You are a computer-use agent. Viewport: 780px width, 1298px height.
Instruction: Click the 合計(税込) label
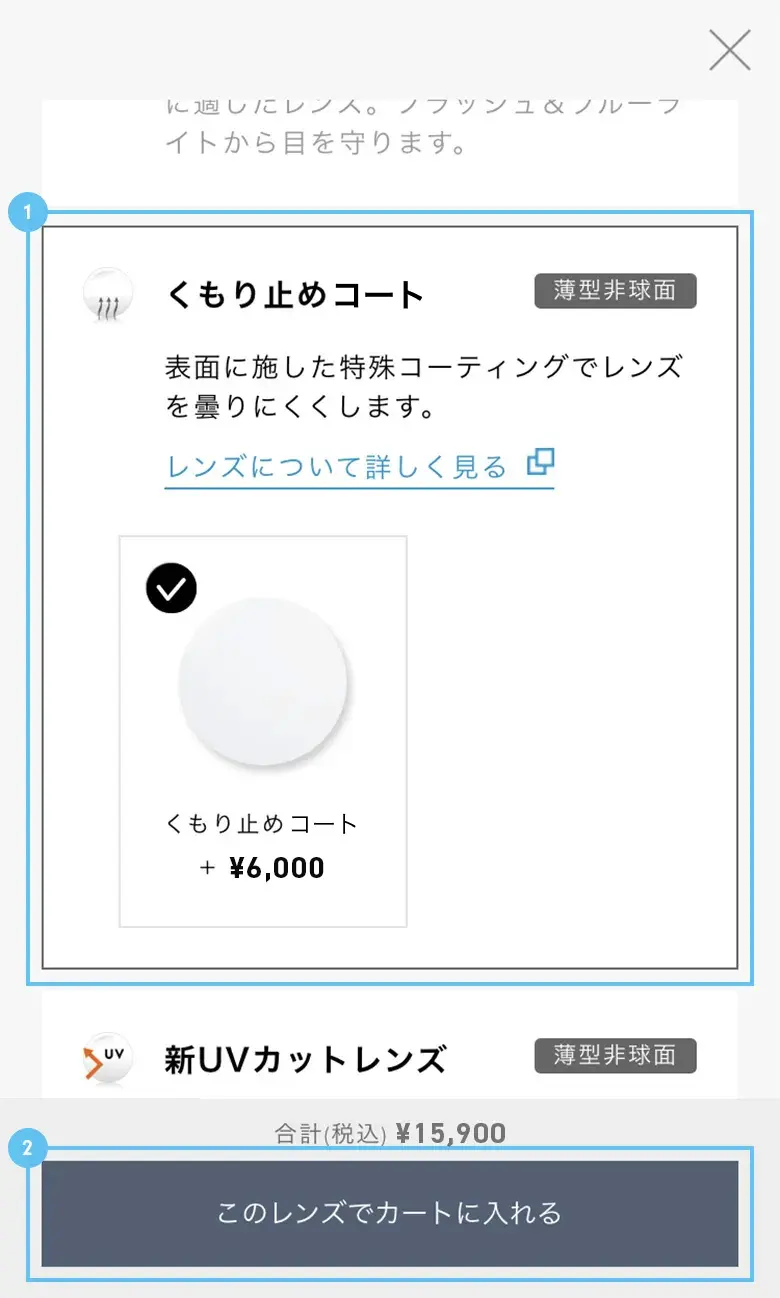click(x=330, y=1134)
